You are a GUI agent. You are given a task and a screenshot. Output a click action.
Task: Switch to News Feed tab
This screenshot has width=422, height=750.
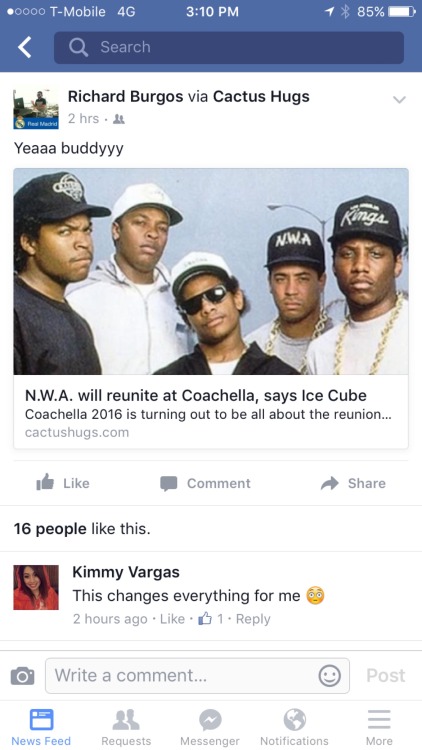tap(41, 727)
